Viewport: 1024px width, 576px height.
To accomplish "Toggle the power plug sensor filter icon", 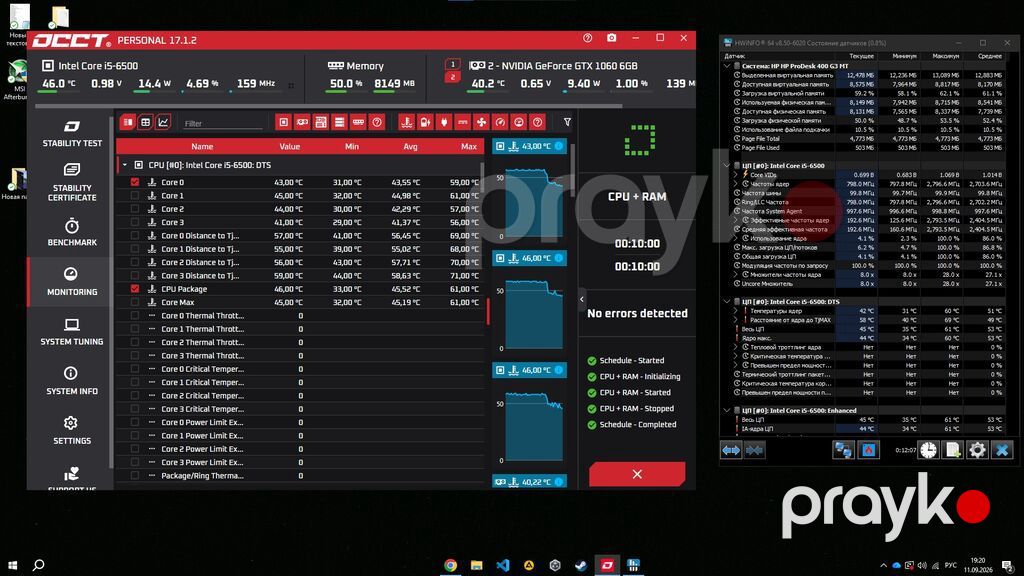I will 444,122.
